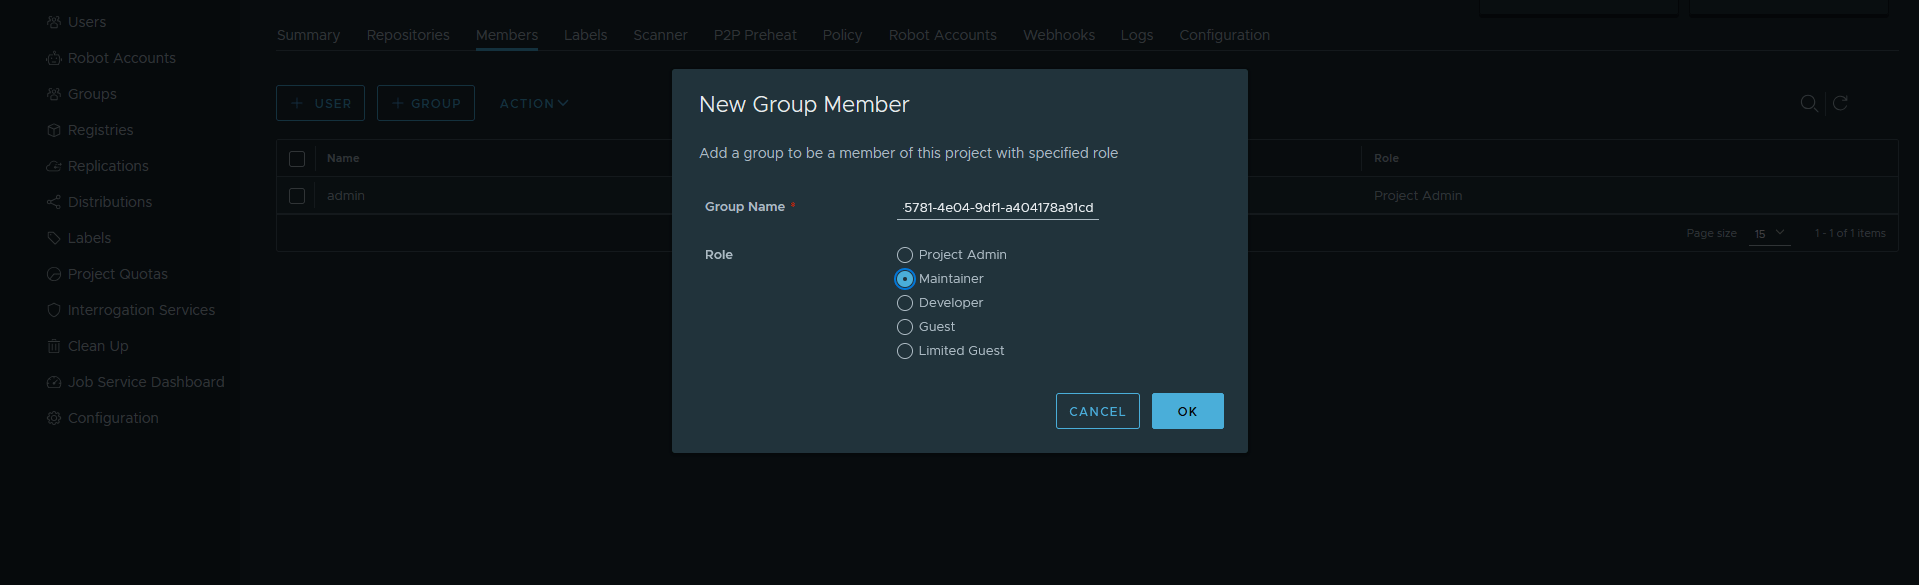Viewport: 1919px width, 585px height.
Task: Click the OK button in dialog
Action: point(1188,411)
